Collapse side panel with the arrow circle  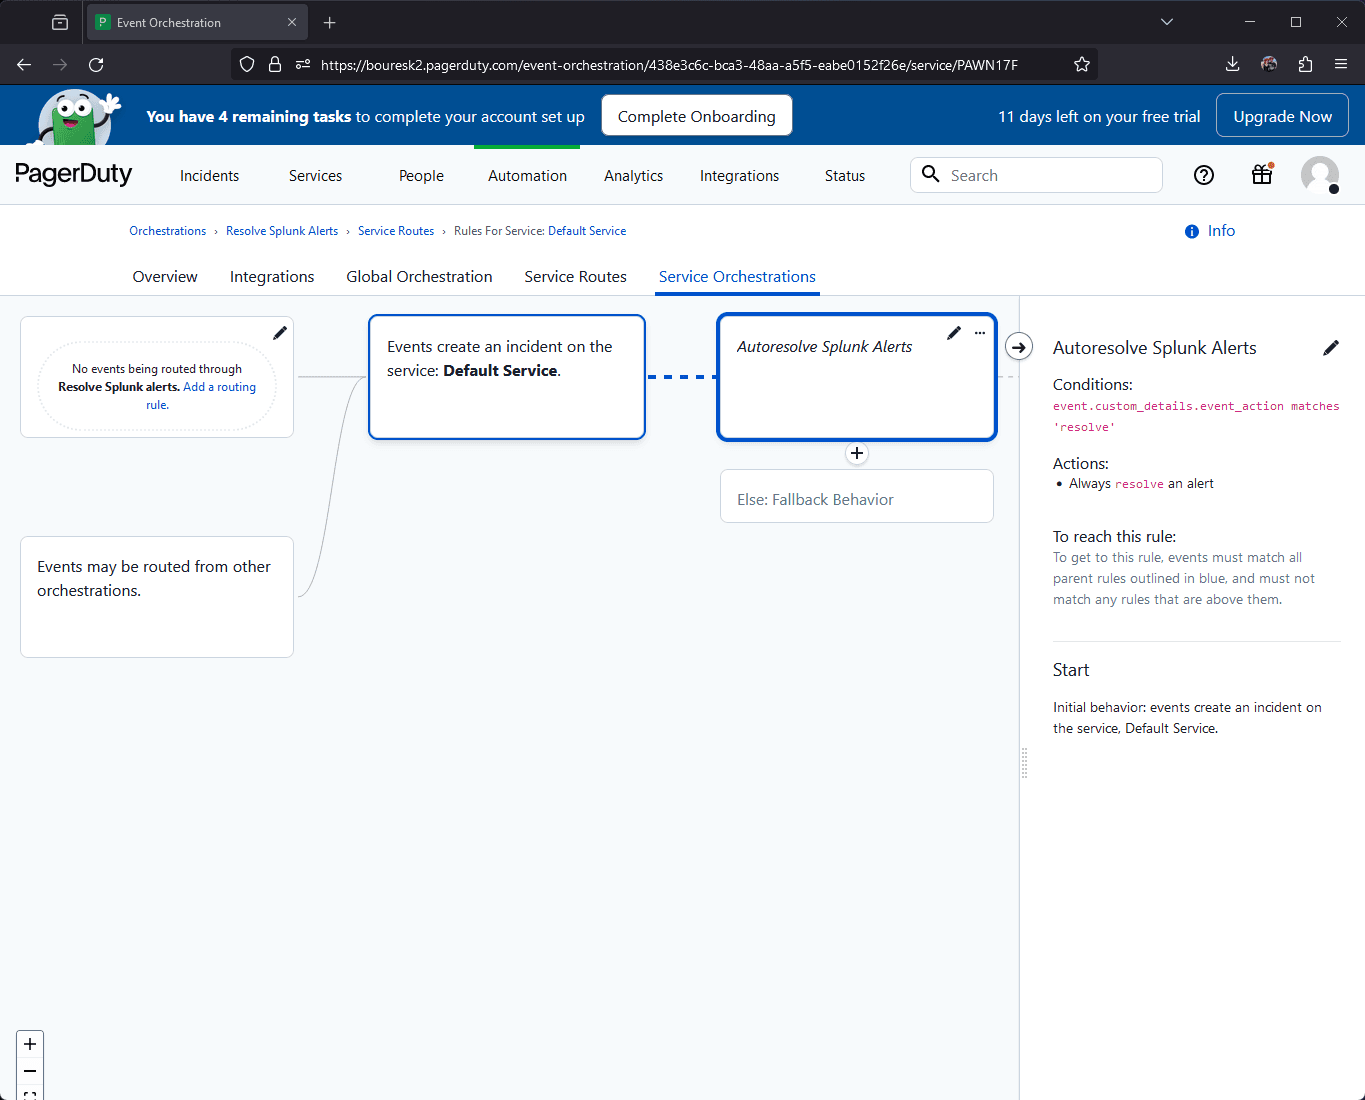(x=1019, y=347)
